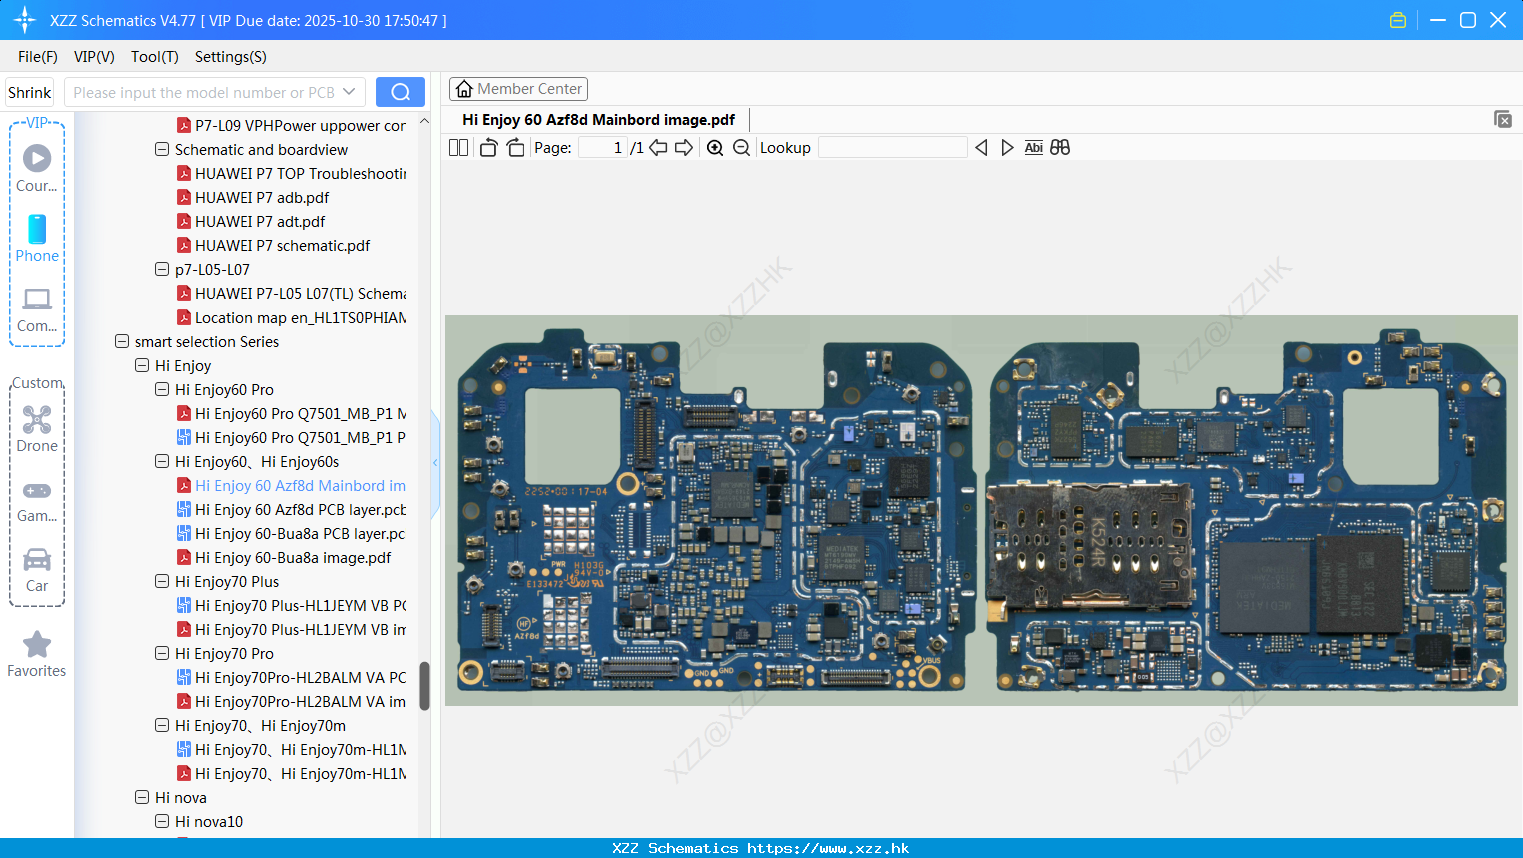This screenshot has height=858, width=1523.
Task: Collapse the smart selection Series node
Action: pos(122,341)
